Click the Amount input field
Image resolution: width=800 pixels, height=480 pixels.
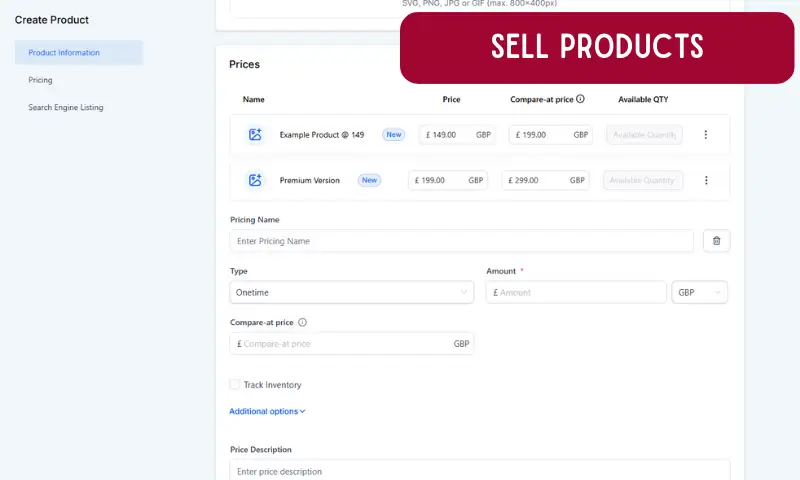pyautogui.click(x=576, y=292)
